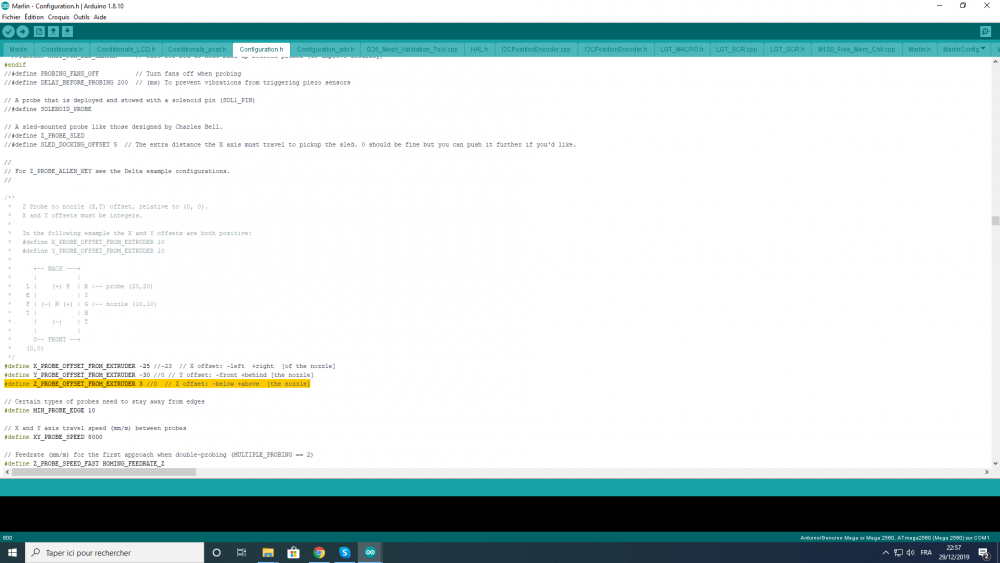This screenshot has width=1000, height=563.
Task: Click the Z_PROBE_SPEED_FAST HOMING_FEEDRATE_Z line
Action: [x=84, y=464]
